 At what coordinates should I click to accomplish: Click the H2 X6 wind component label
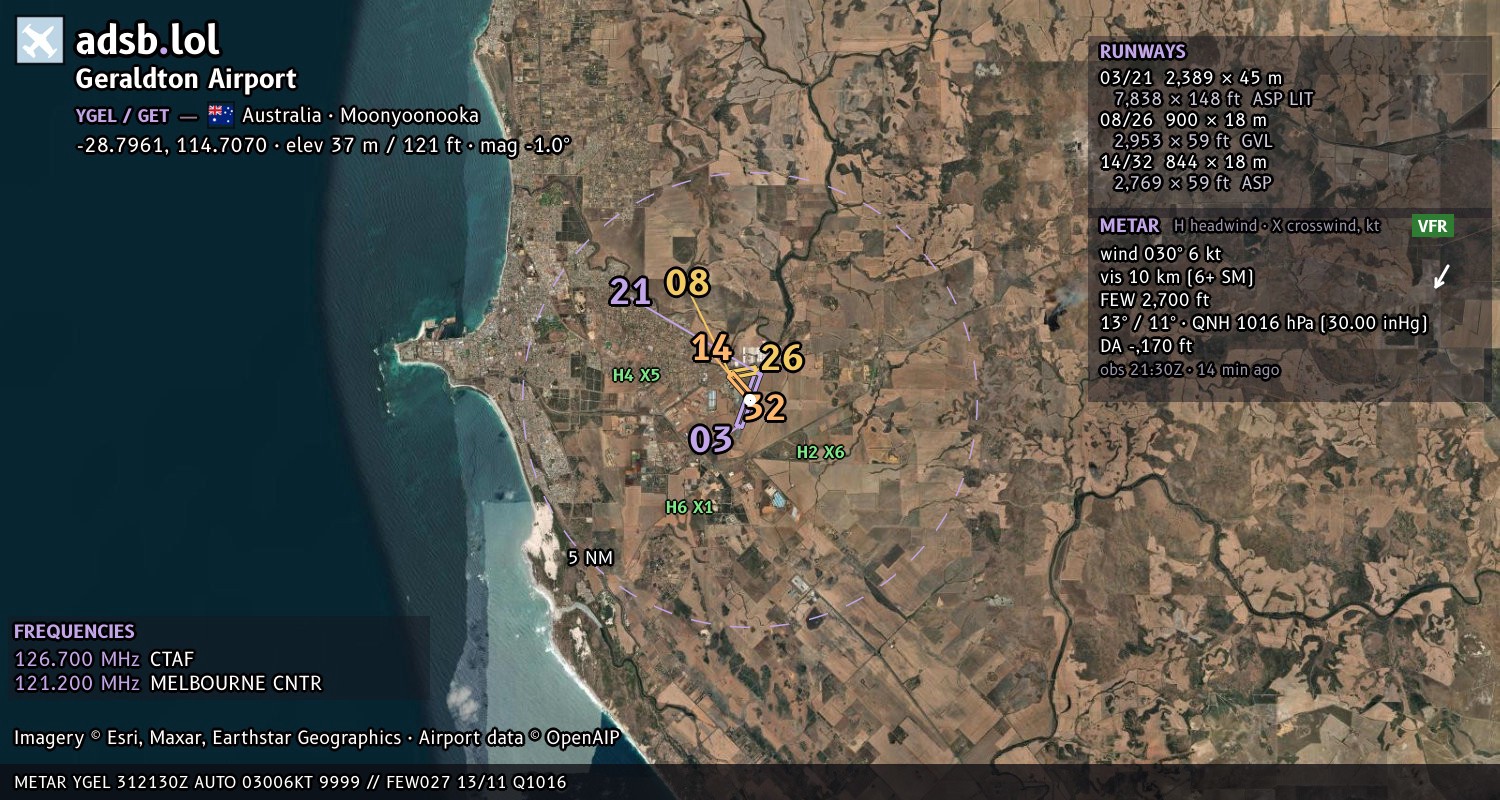click(x=820, y=452)
